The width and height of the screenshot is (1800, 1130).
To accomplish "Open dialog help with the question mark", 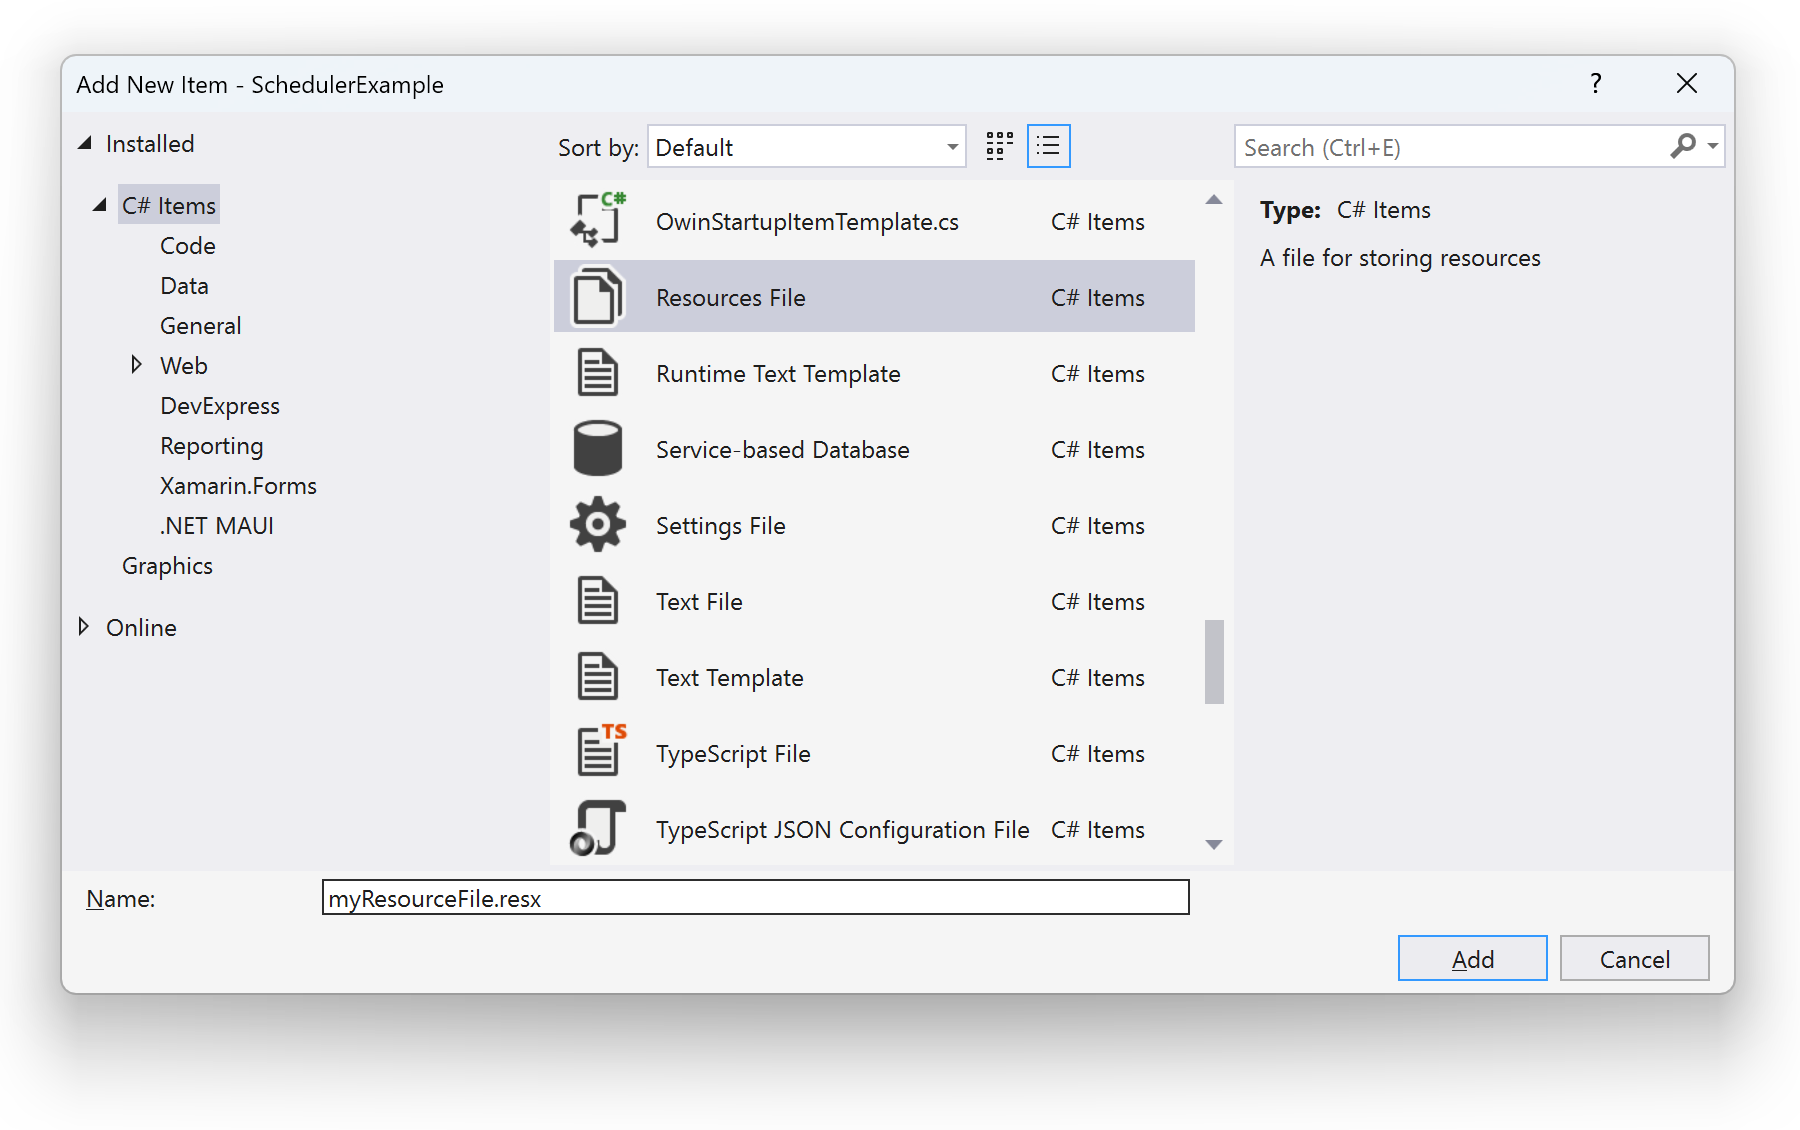I will [x=1595, y=84].
